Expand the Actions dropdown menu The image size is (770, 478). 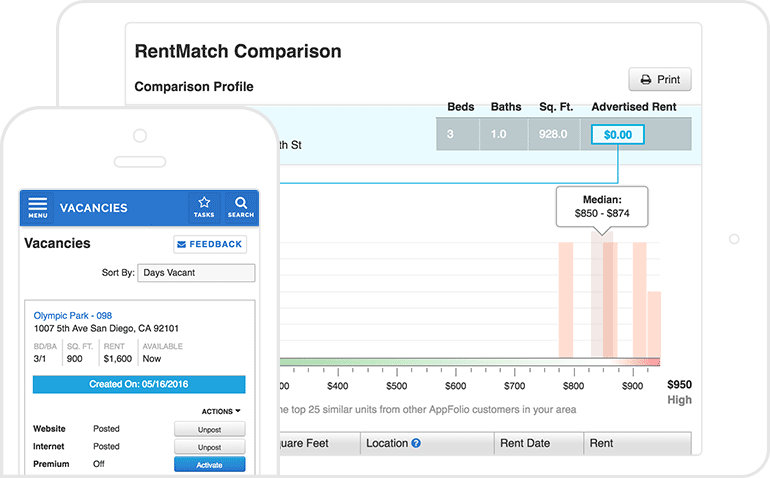click(x=221, y=411)
